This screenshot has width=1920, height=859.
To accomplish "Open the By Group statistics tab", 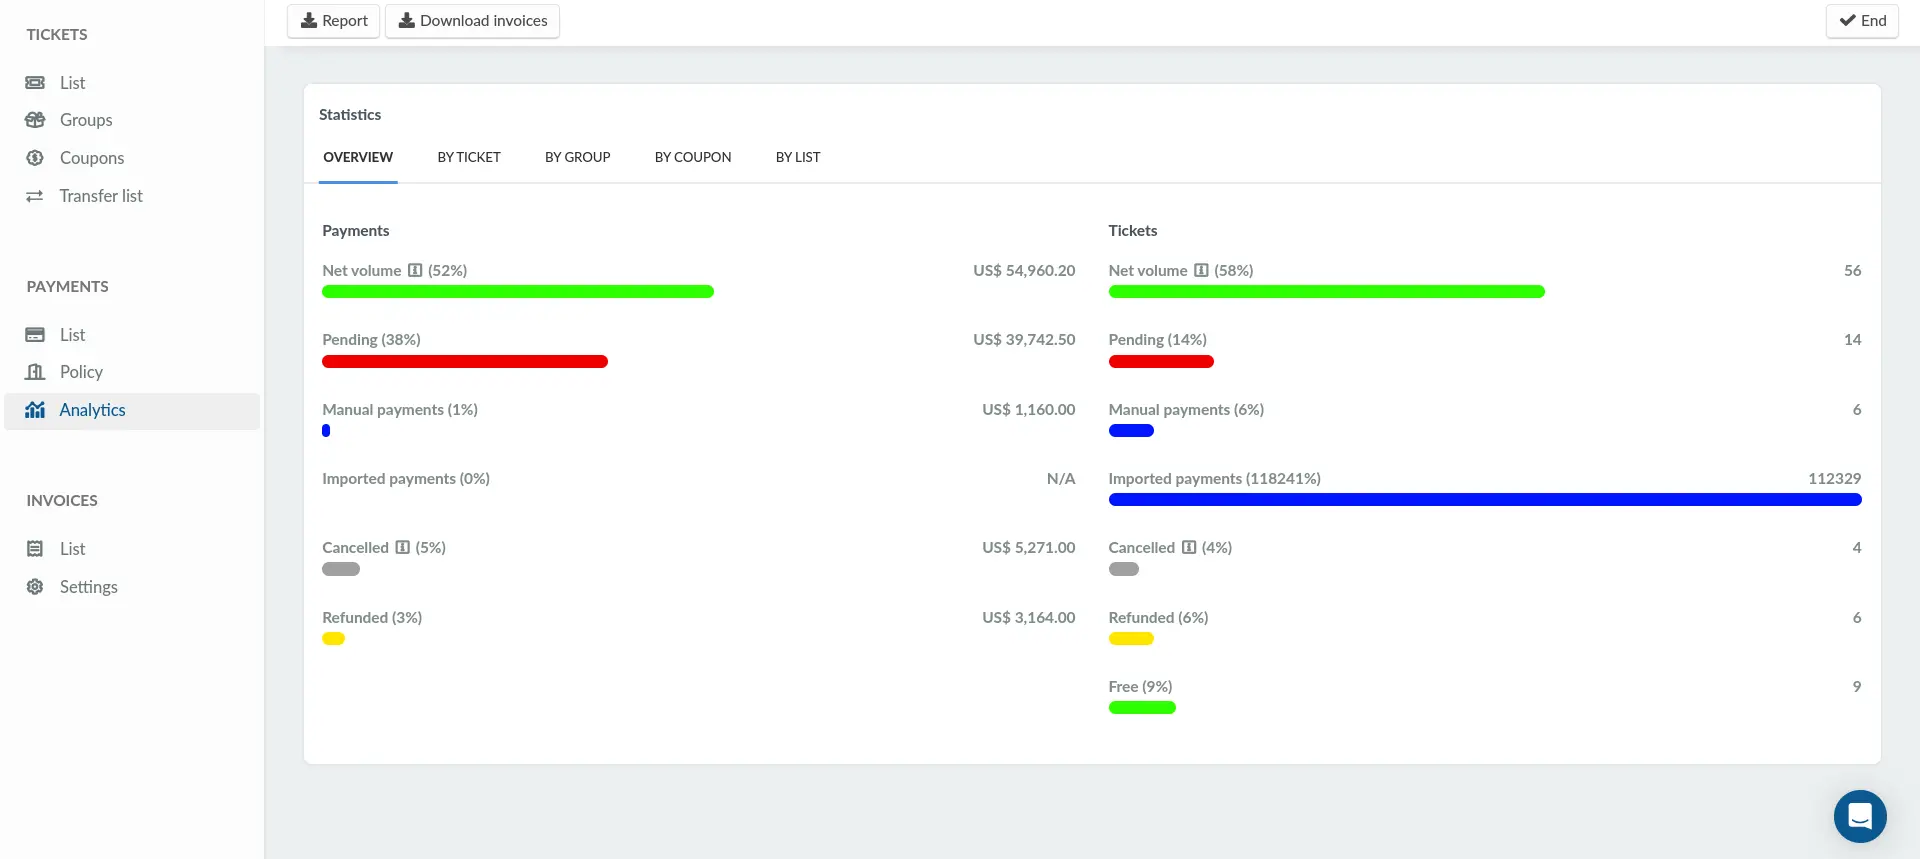I will [577, 157].
